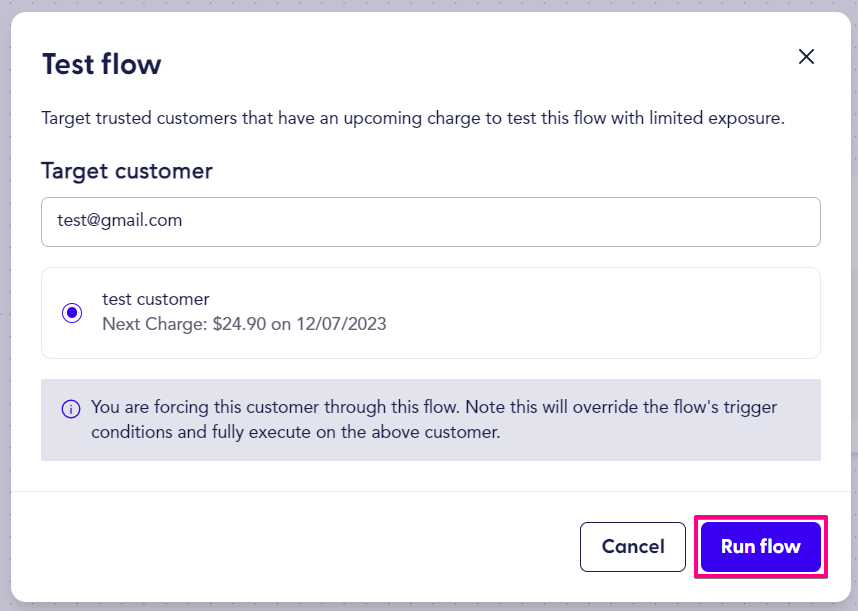Image resolution: width=858 pixels, height=611 pixels.
Task: Click the trusted customers description text
Action: (x=413, y=118)
